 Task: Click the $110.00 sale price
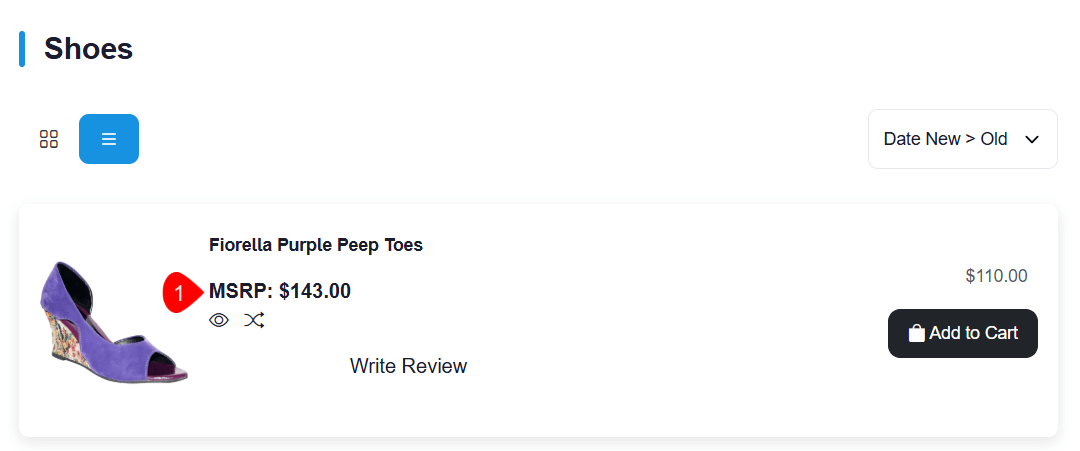996,276
